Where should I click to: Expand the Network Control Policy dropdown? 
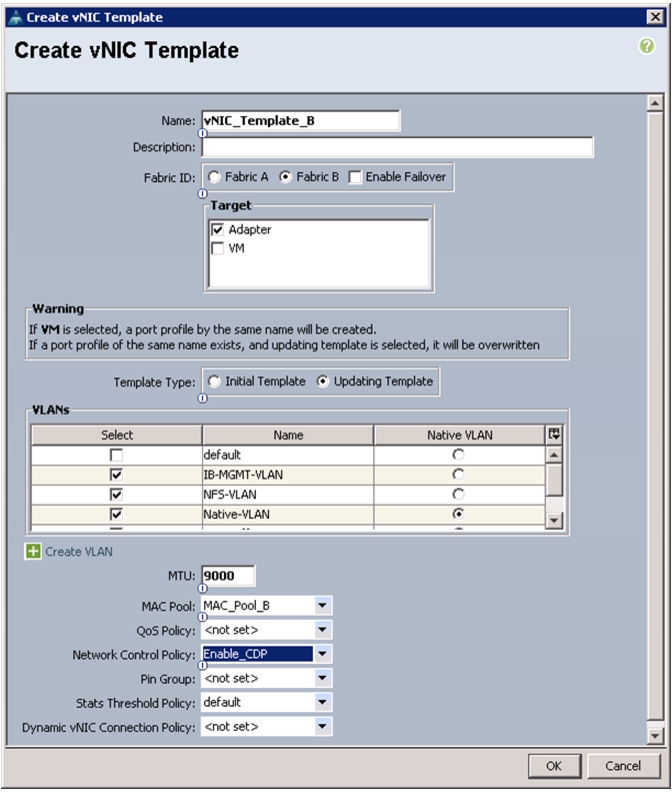(x=322, y=654)
